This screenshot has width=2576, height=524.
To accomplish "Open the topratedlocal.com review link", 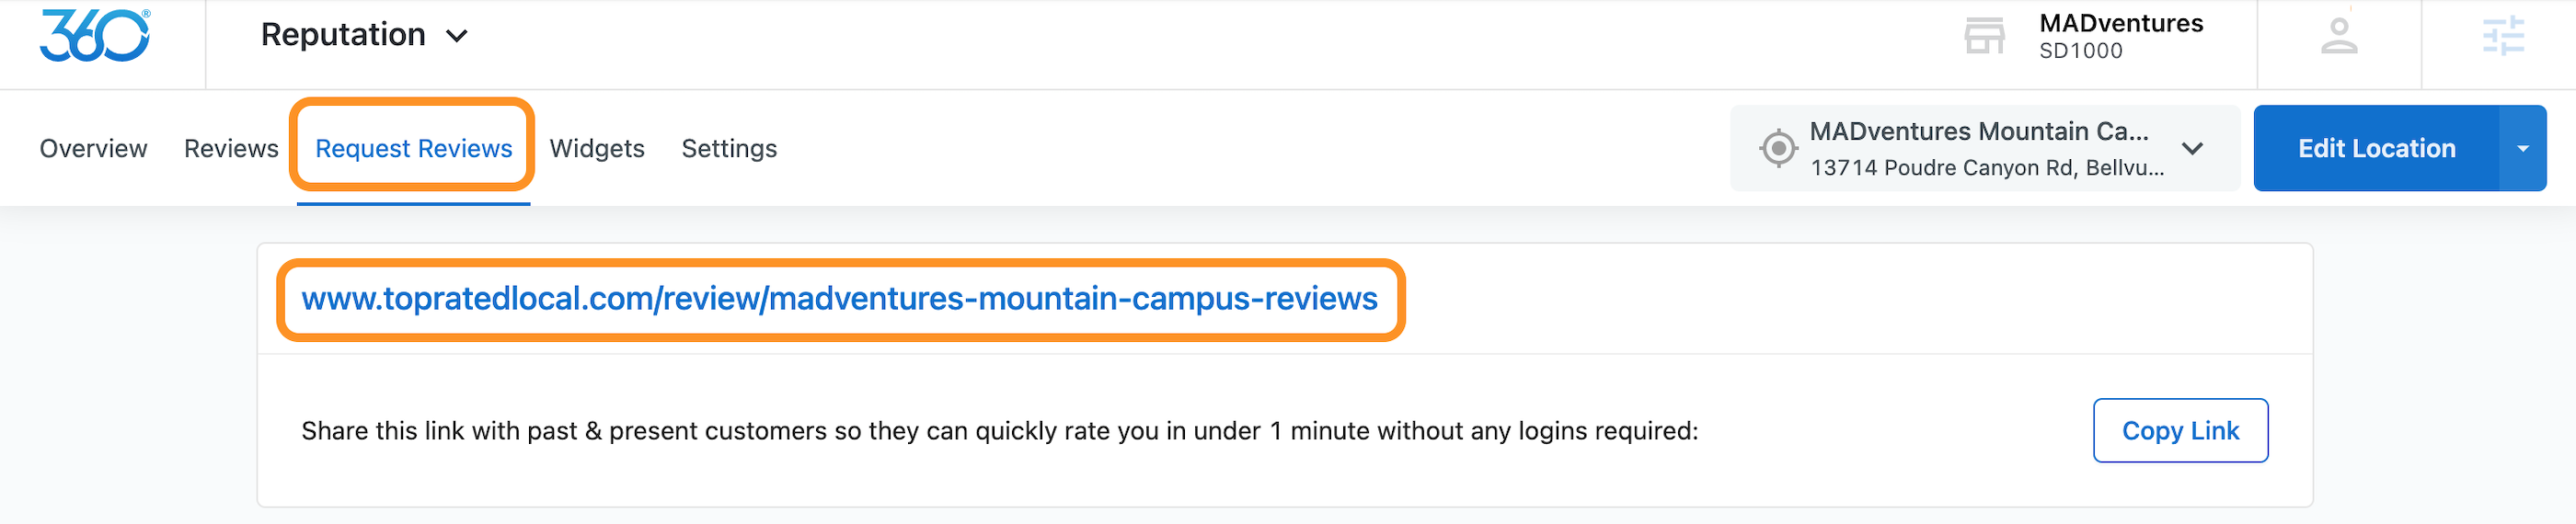I will pyautogui.click(x=839, y=299).
